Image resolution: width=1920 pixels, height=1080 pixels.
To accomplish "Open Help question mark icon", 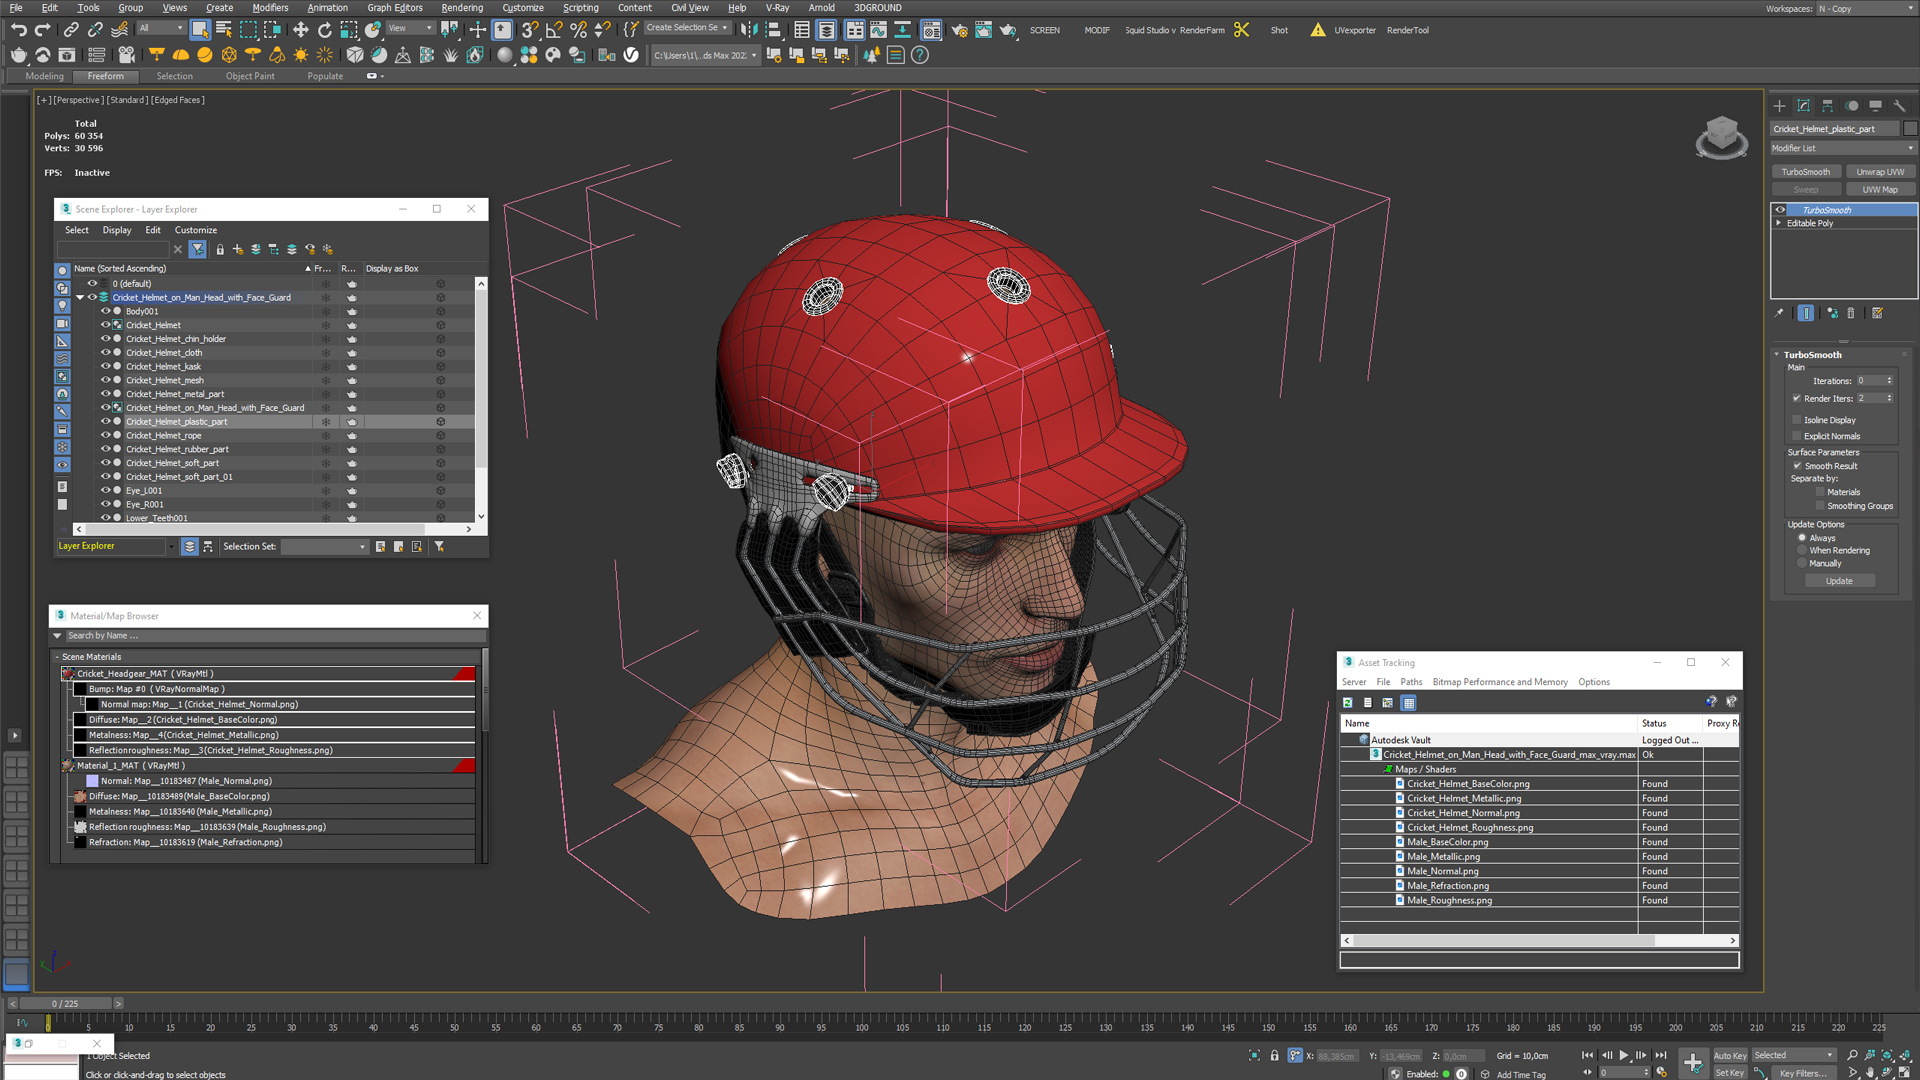I will (920, 55).
